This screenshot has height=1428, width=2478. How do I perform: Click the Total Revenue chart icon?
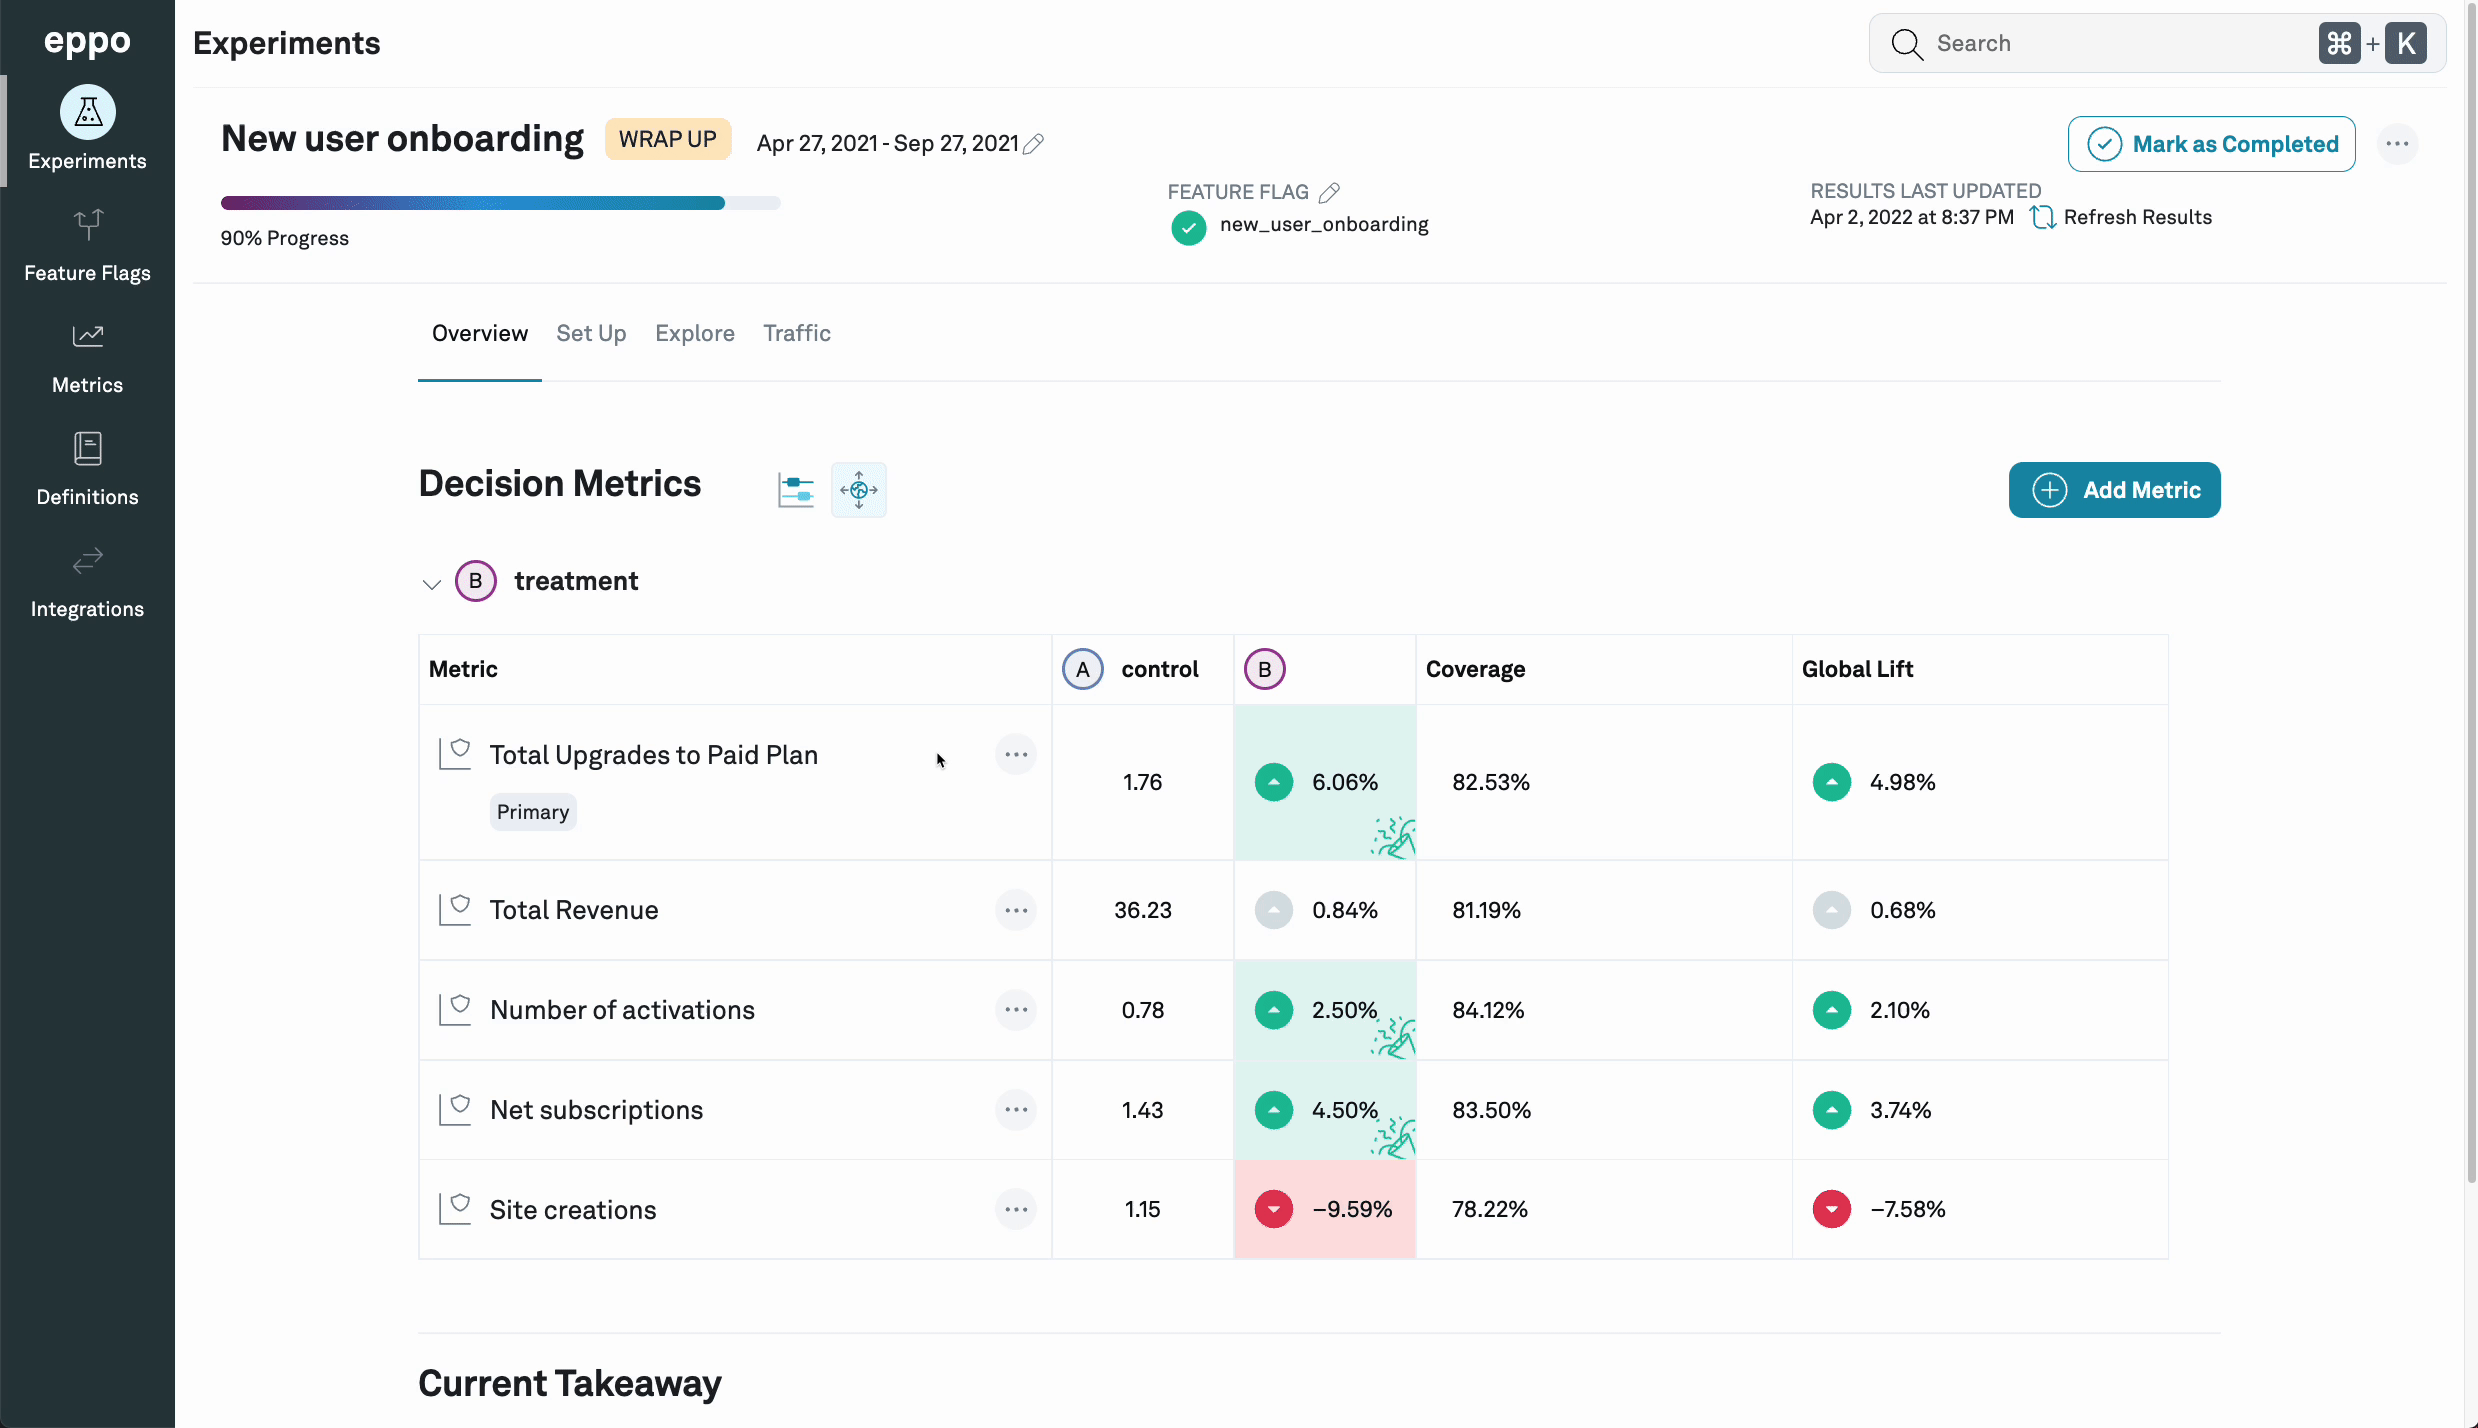pos(455,909)
